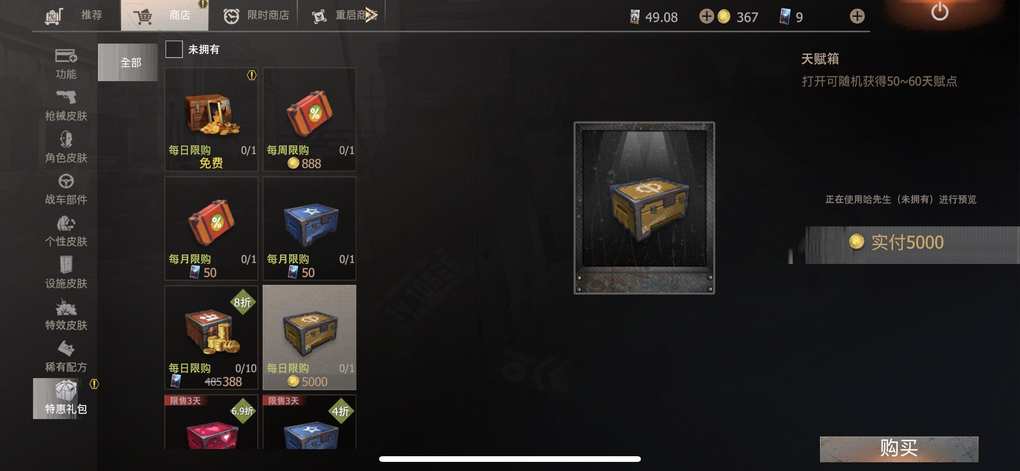Screen dimensions: 1020x471
Task: Click the 实付5000 price bar
Action: pyautogui.click(x=904, y=243)
